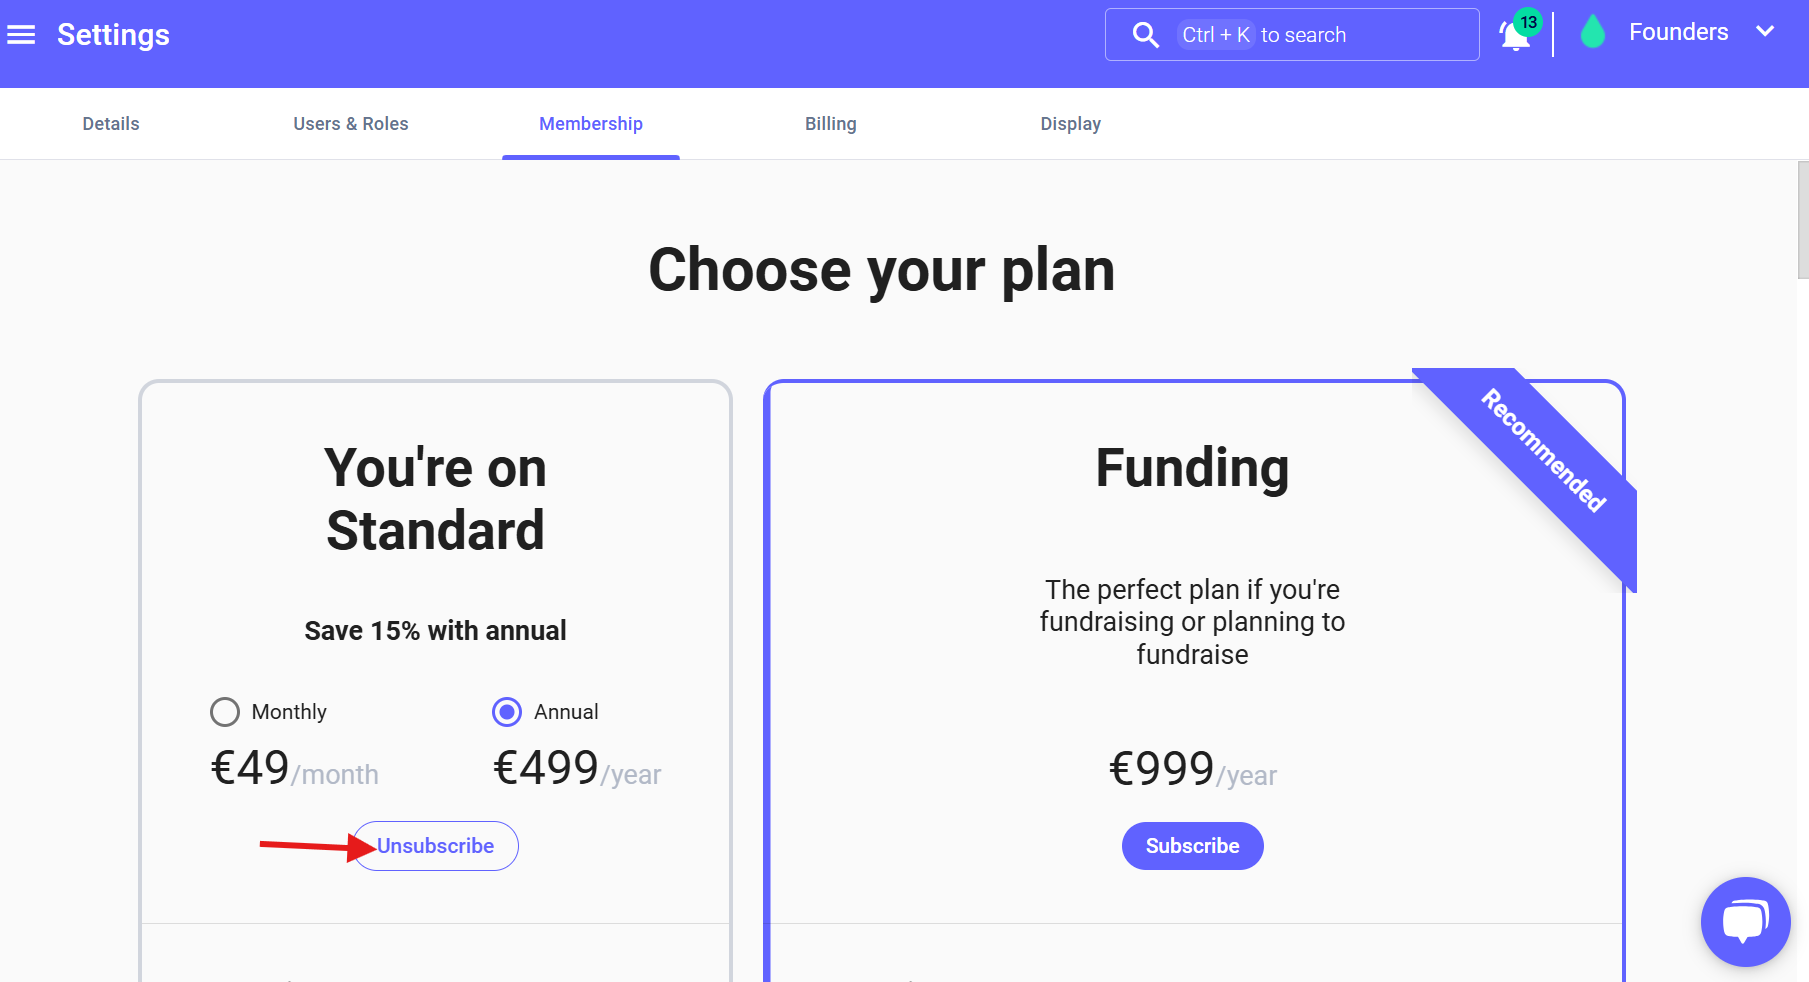Select the Membership tab

click(x=591, y=124)
